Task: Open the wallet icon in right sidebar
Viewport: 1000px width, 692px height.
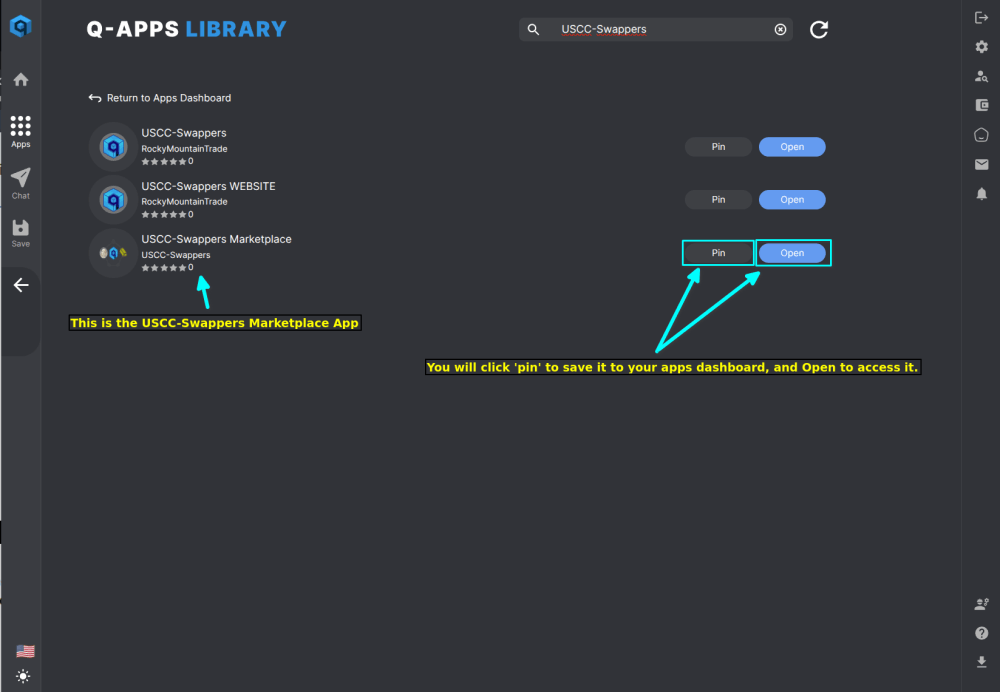Action: point(981,105)
